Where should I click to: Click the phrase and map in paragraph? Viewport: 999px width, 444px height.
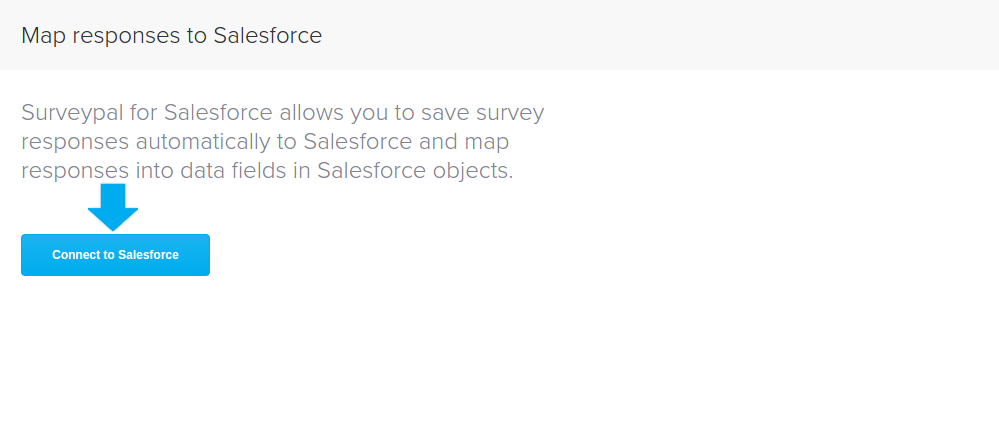(464, 142)
